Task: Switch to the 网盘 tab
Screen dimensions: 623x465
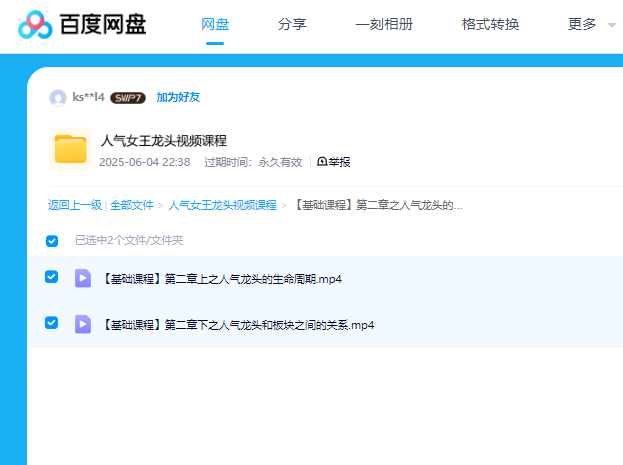Action: pos(215,24)
